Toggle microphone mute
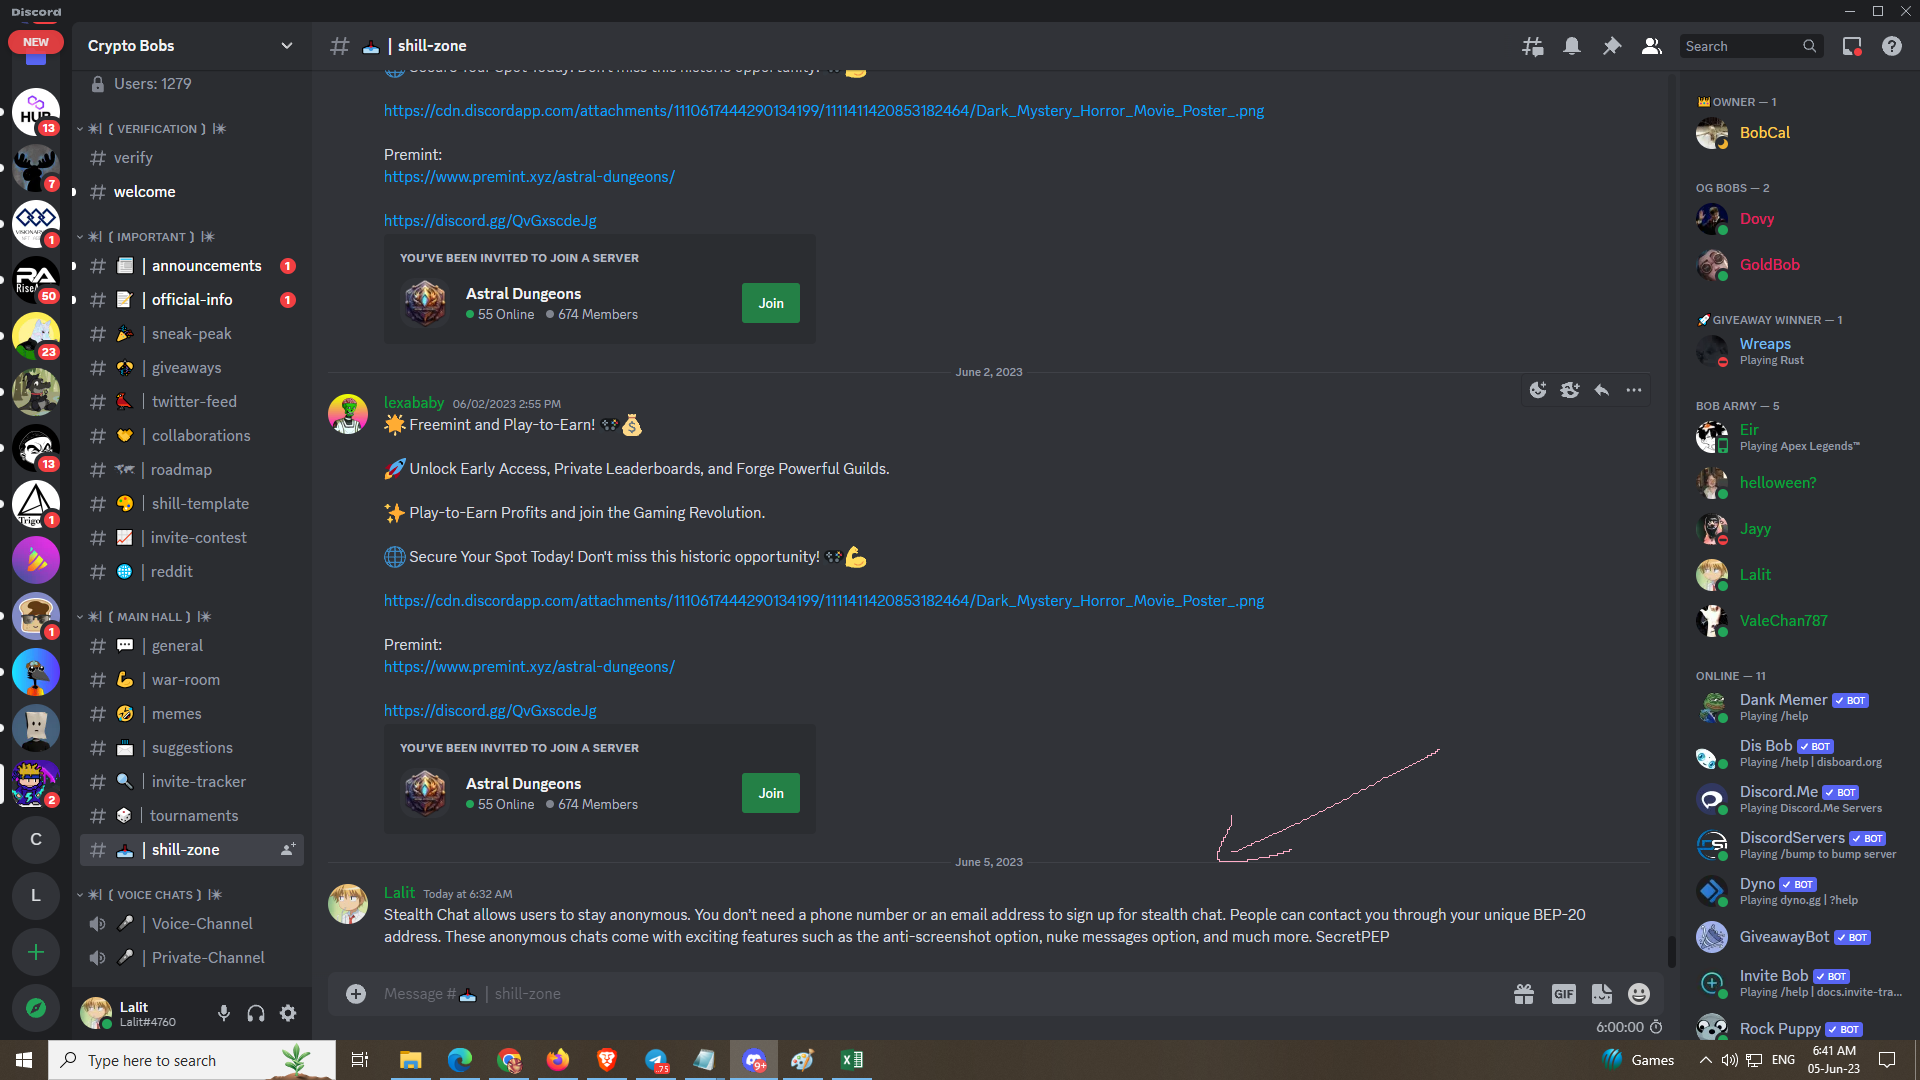The image size is (1920, 1080). [224, 1013]
